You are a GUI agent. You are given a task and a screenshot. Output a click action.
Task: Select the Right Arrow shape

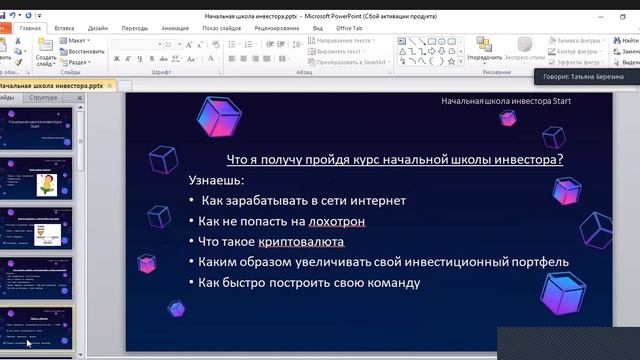(432, 51)
